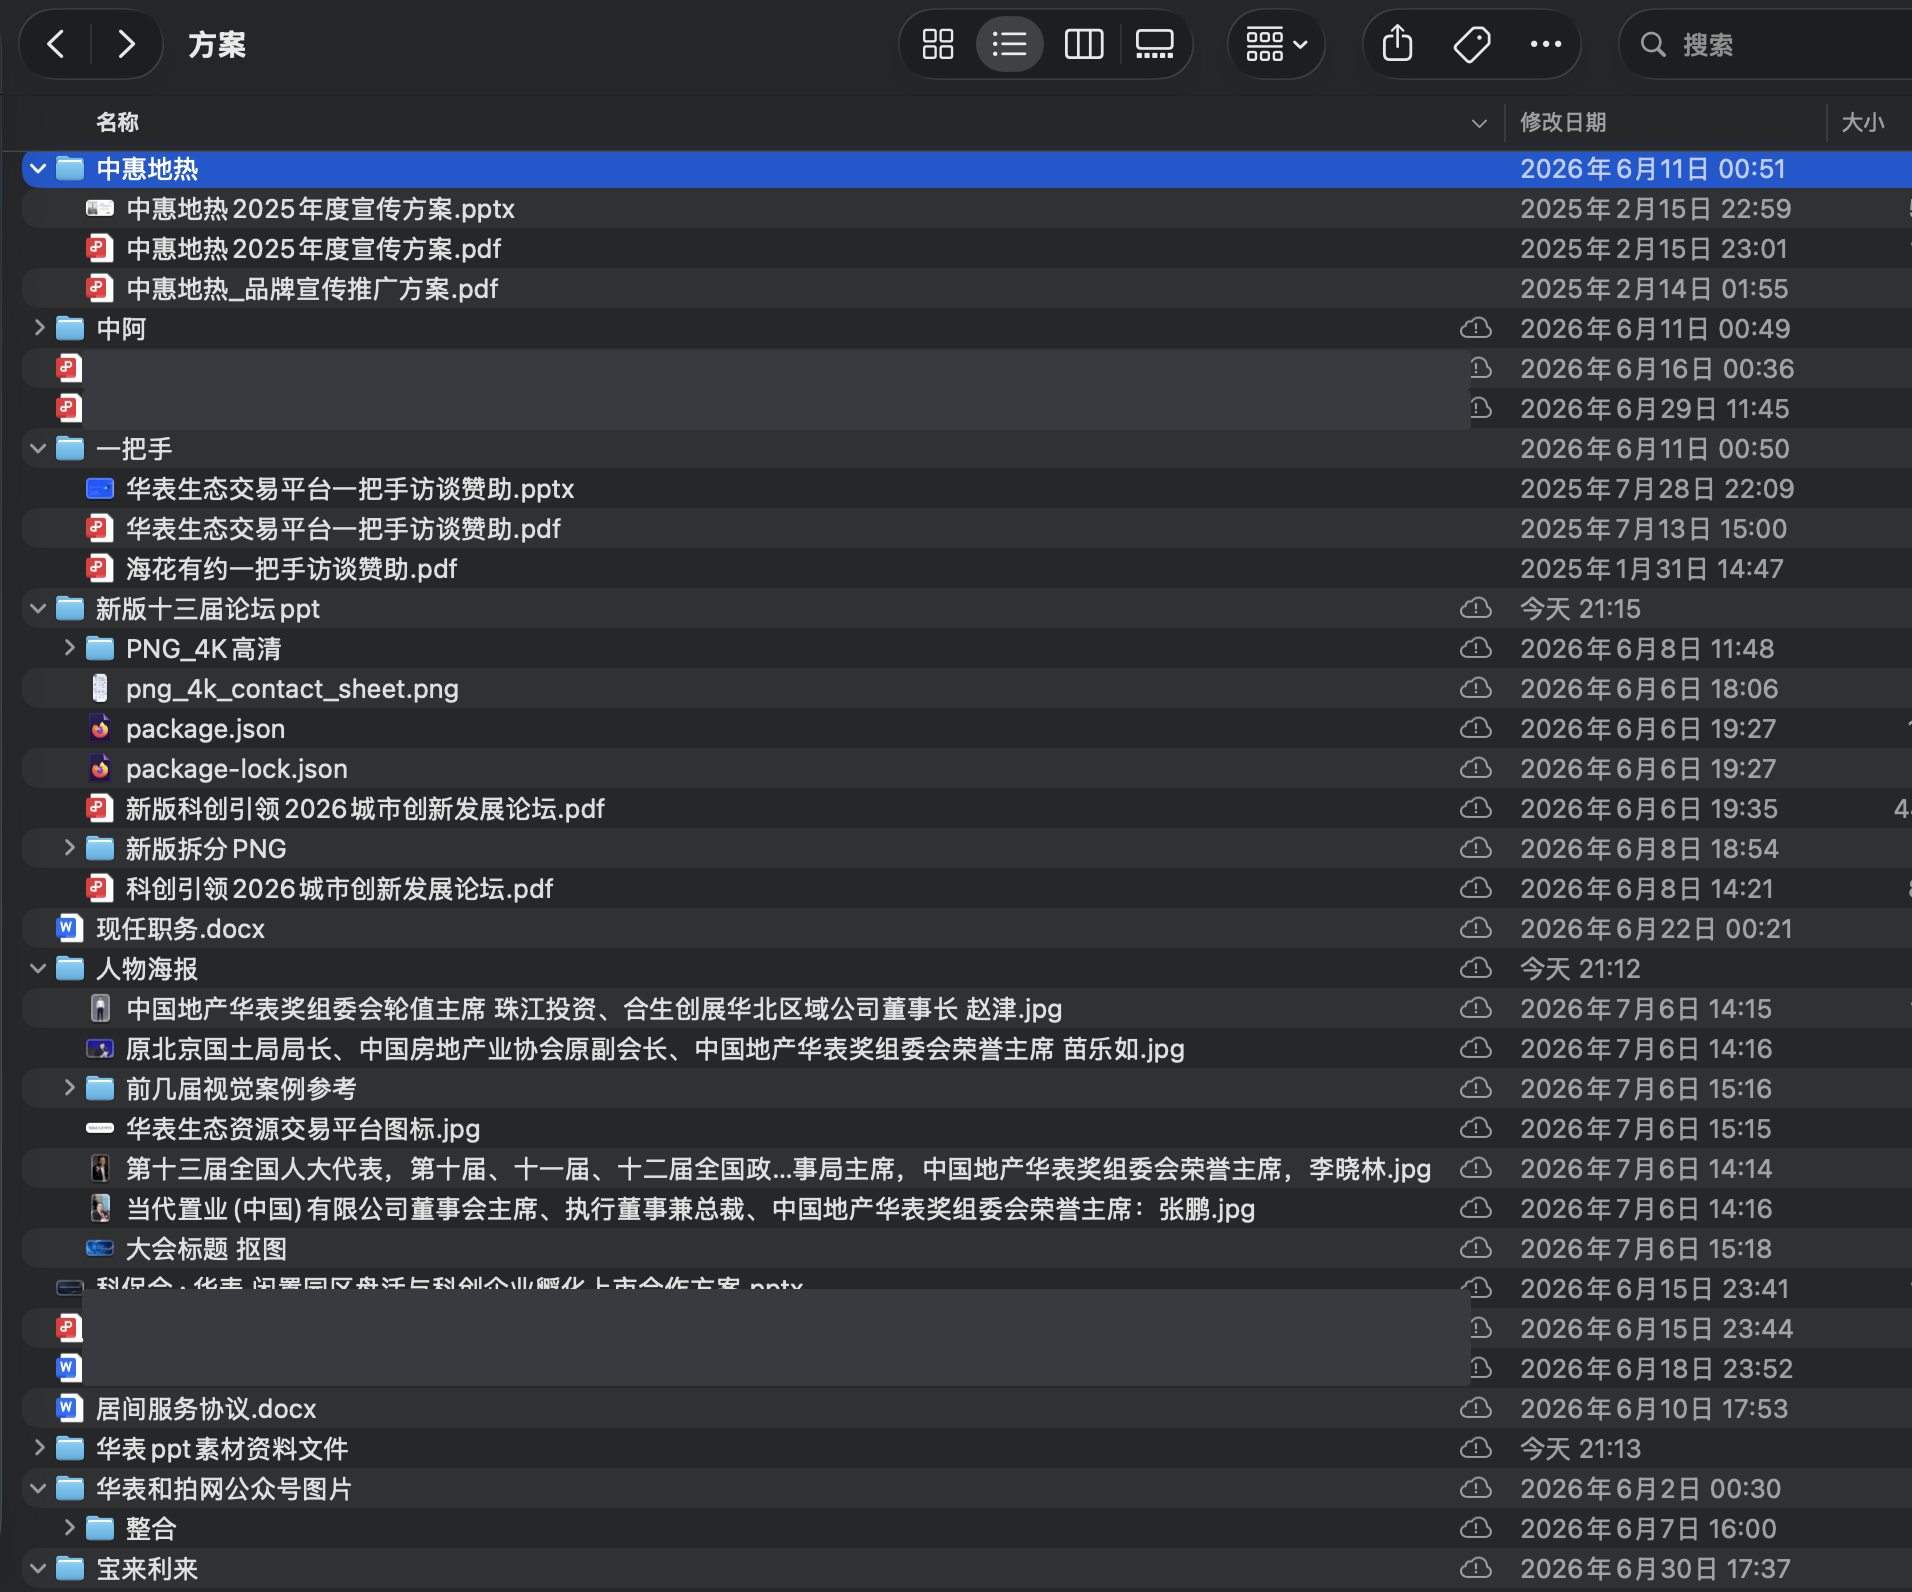Switch to column view
The image size is (1912, 1592).
(x=1084, y=44)
